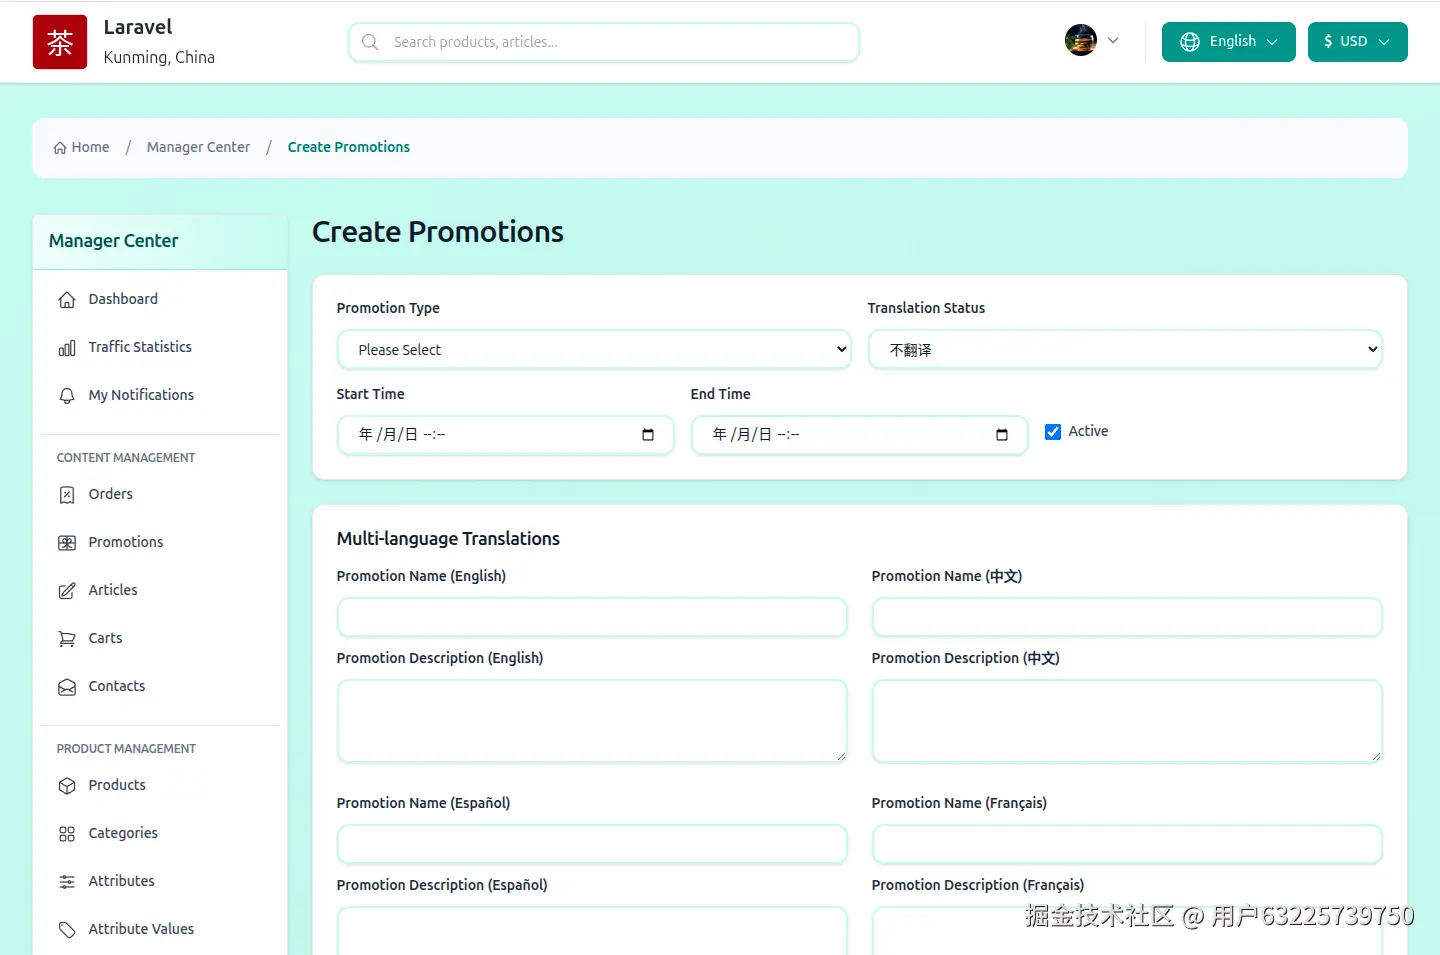Click the Attribute Values tag icon

coord(67,930)
